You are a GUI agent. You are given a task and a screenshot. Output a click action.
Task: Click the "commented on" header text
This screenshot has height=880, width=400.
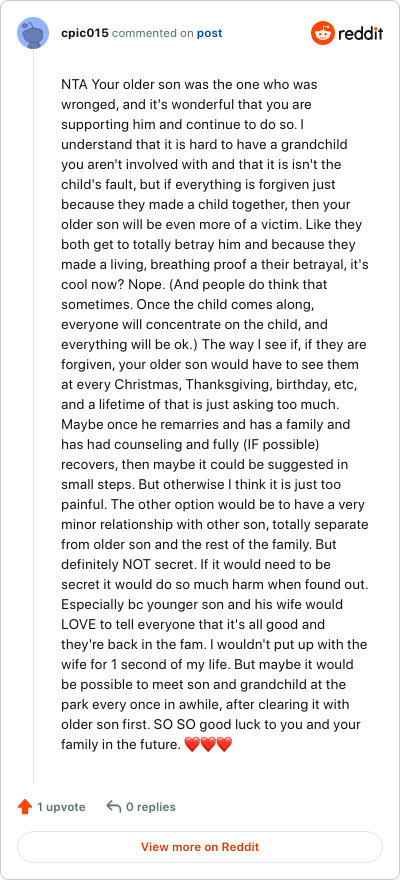(153, 33)
